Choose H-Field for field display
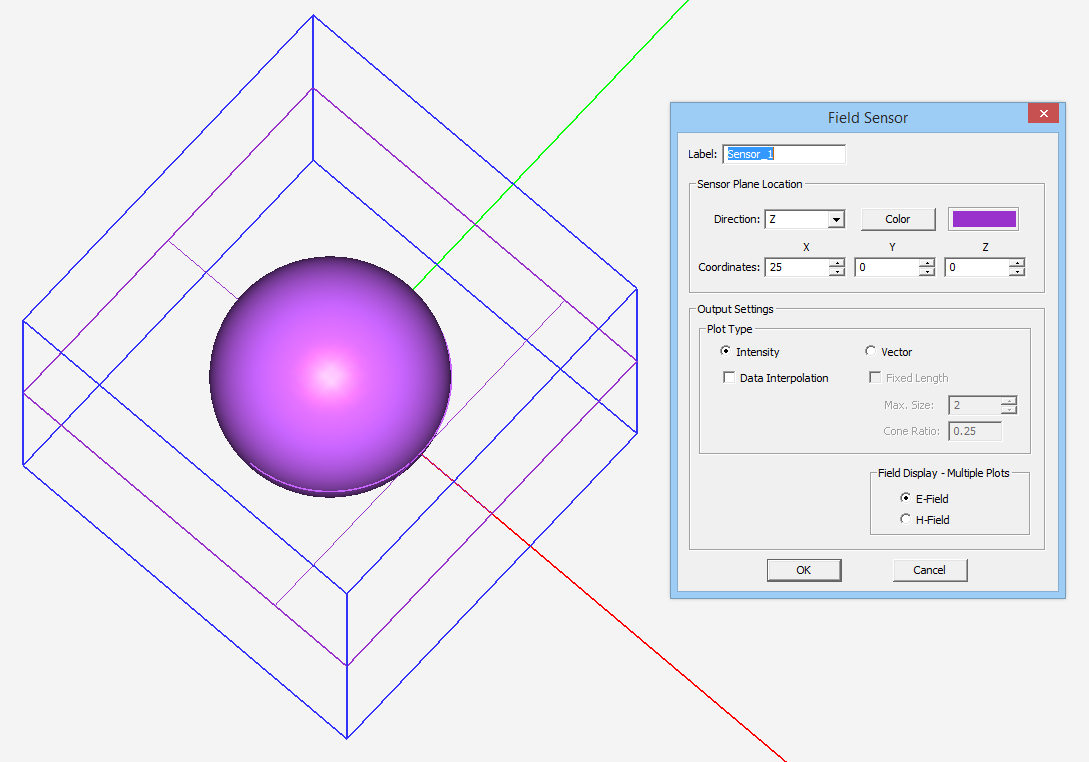Image resolution: width=1089 pixels, height=762 pixels. tap(906, 519)
